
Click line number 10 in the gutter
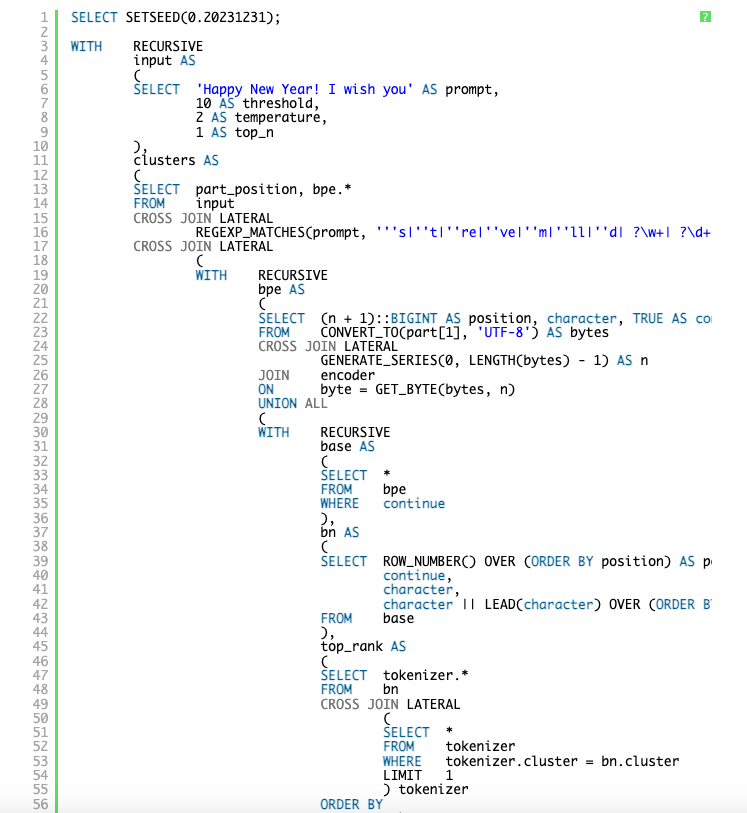click(x=40, y=146)
